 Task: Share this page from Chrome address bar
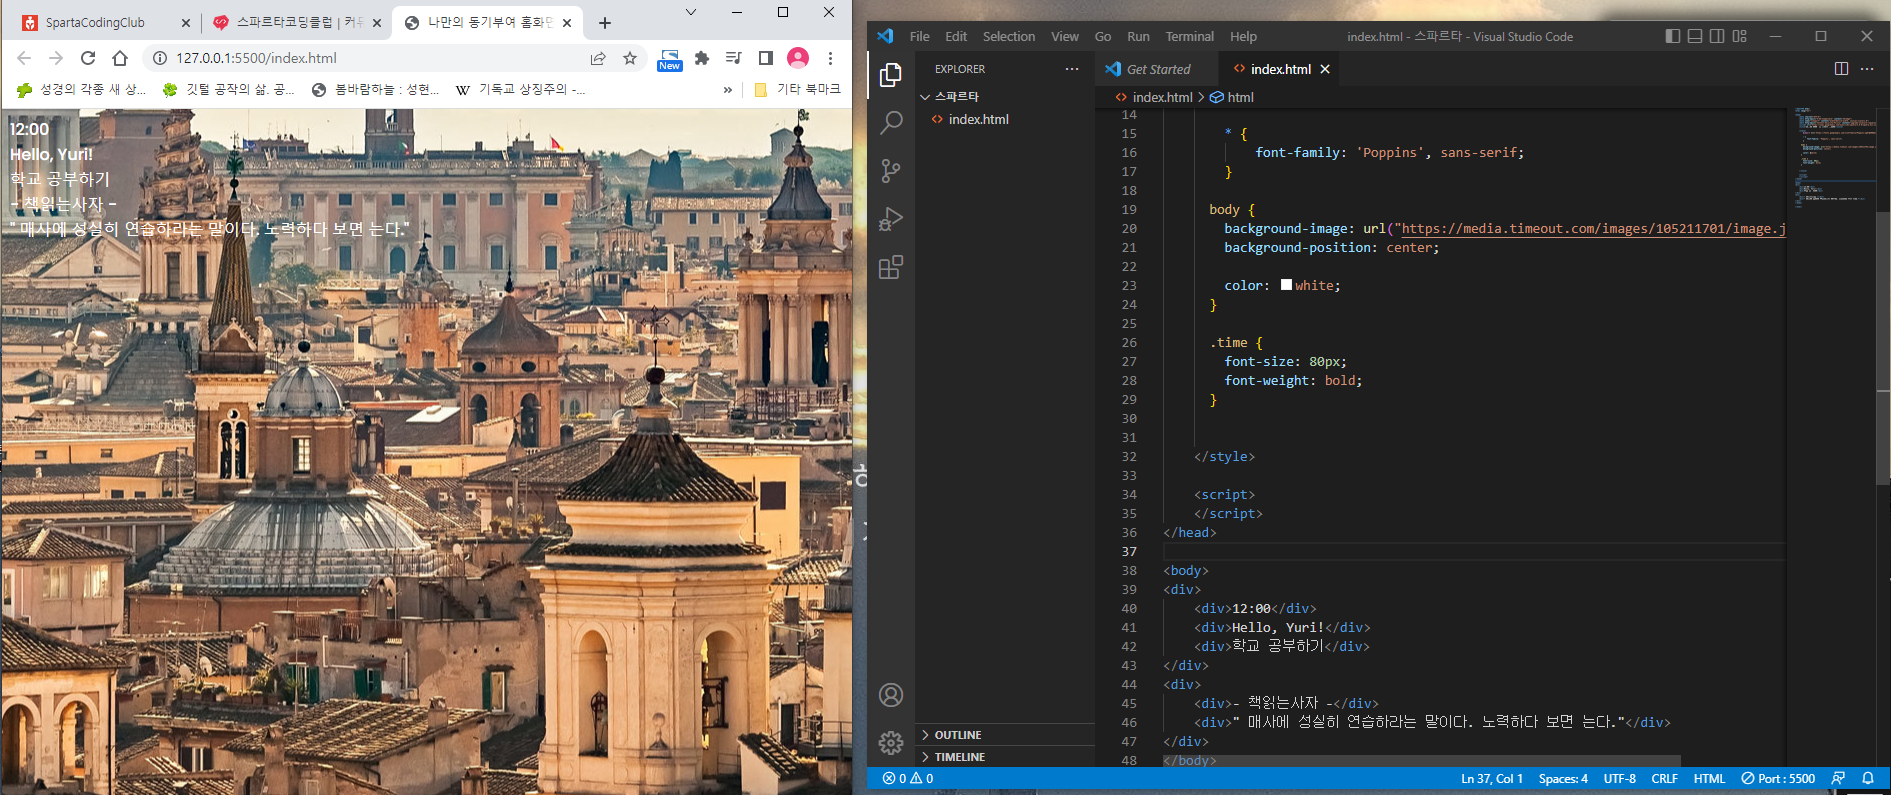598,58
